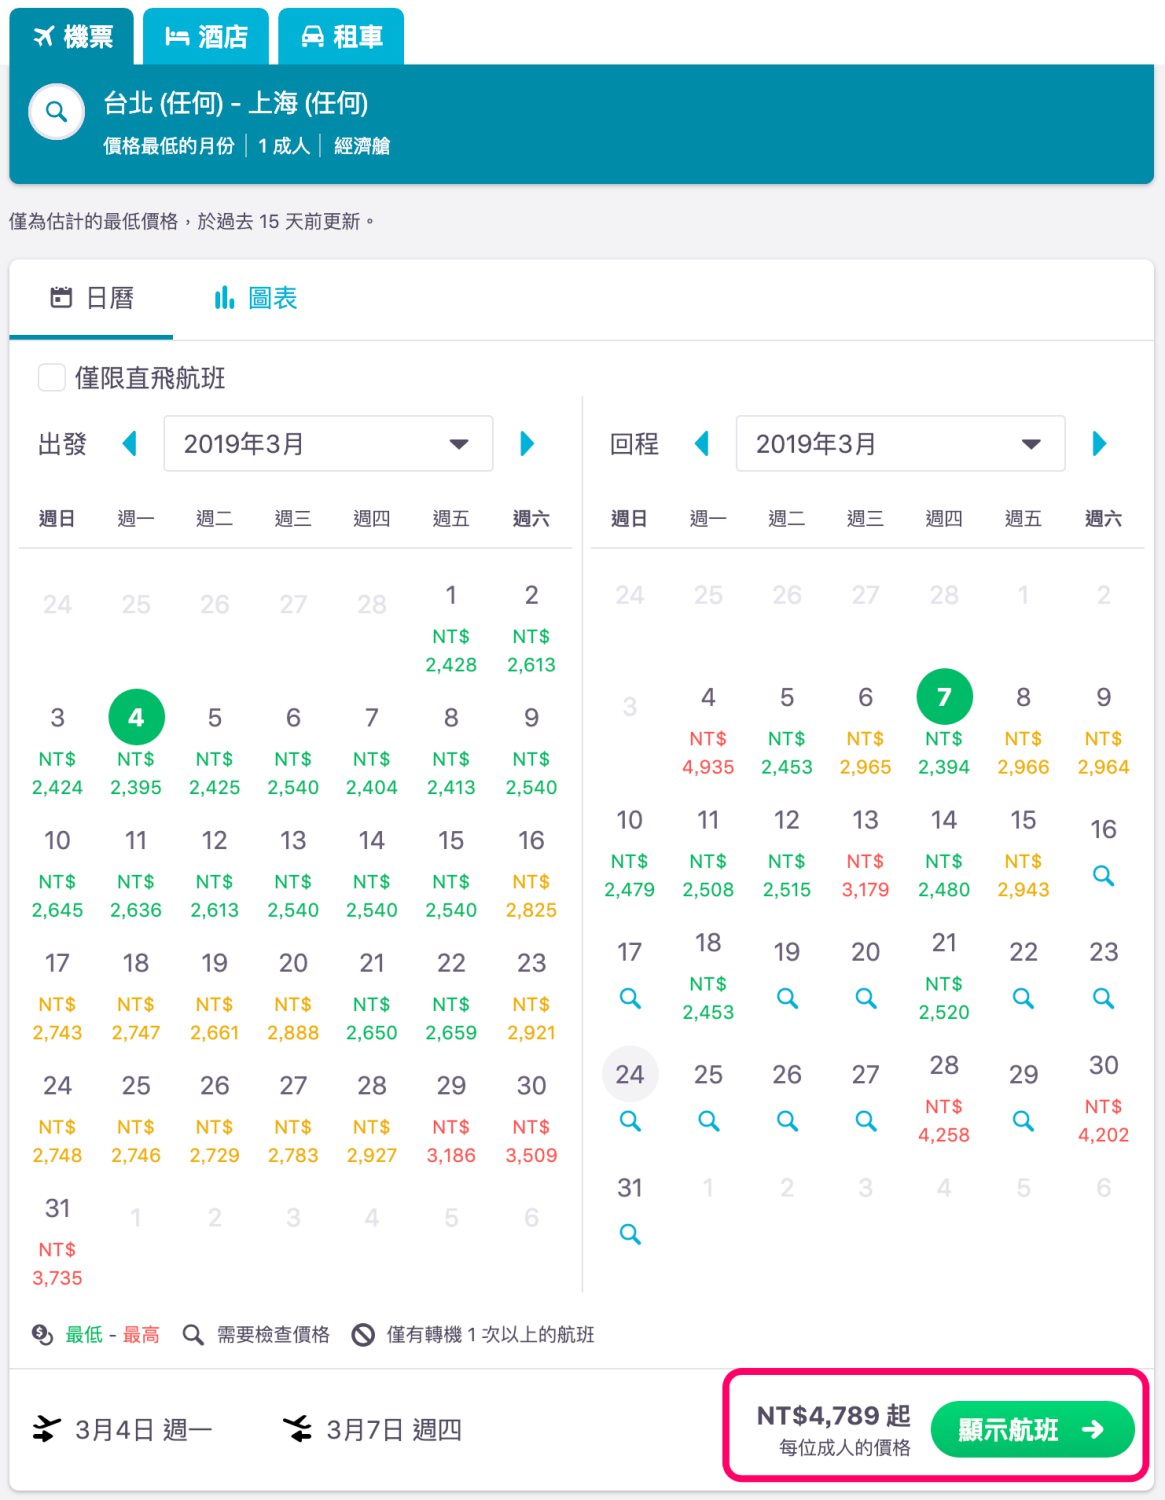Check price magnifier for return date 19
Image resolution: width=1165 pixels, height=1500 pixels.
click(787, 998)
